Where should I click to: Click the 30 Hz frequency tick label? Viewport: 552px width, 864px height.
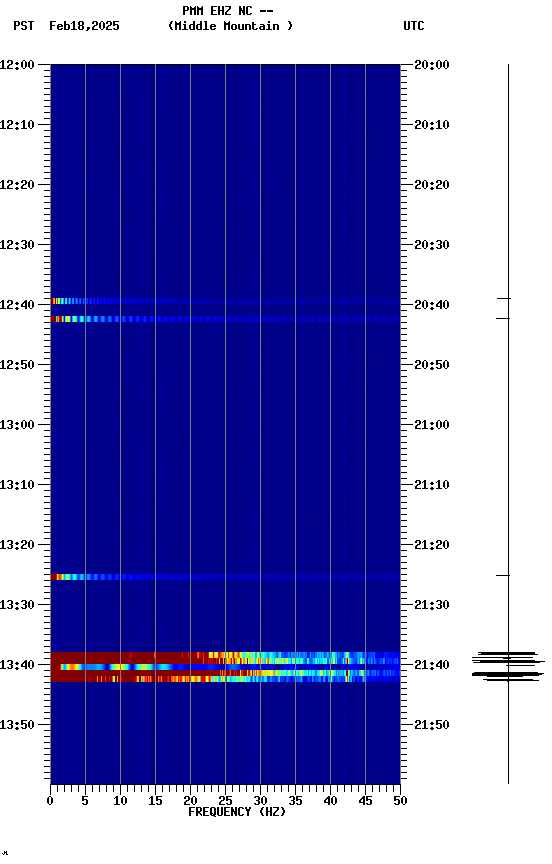(x=260, y=801)
